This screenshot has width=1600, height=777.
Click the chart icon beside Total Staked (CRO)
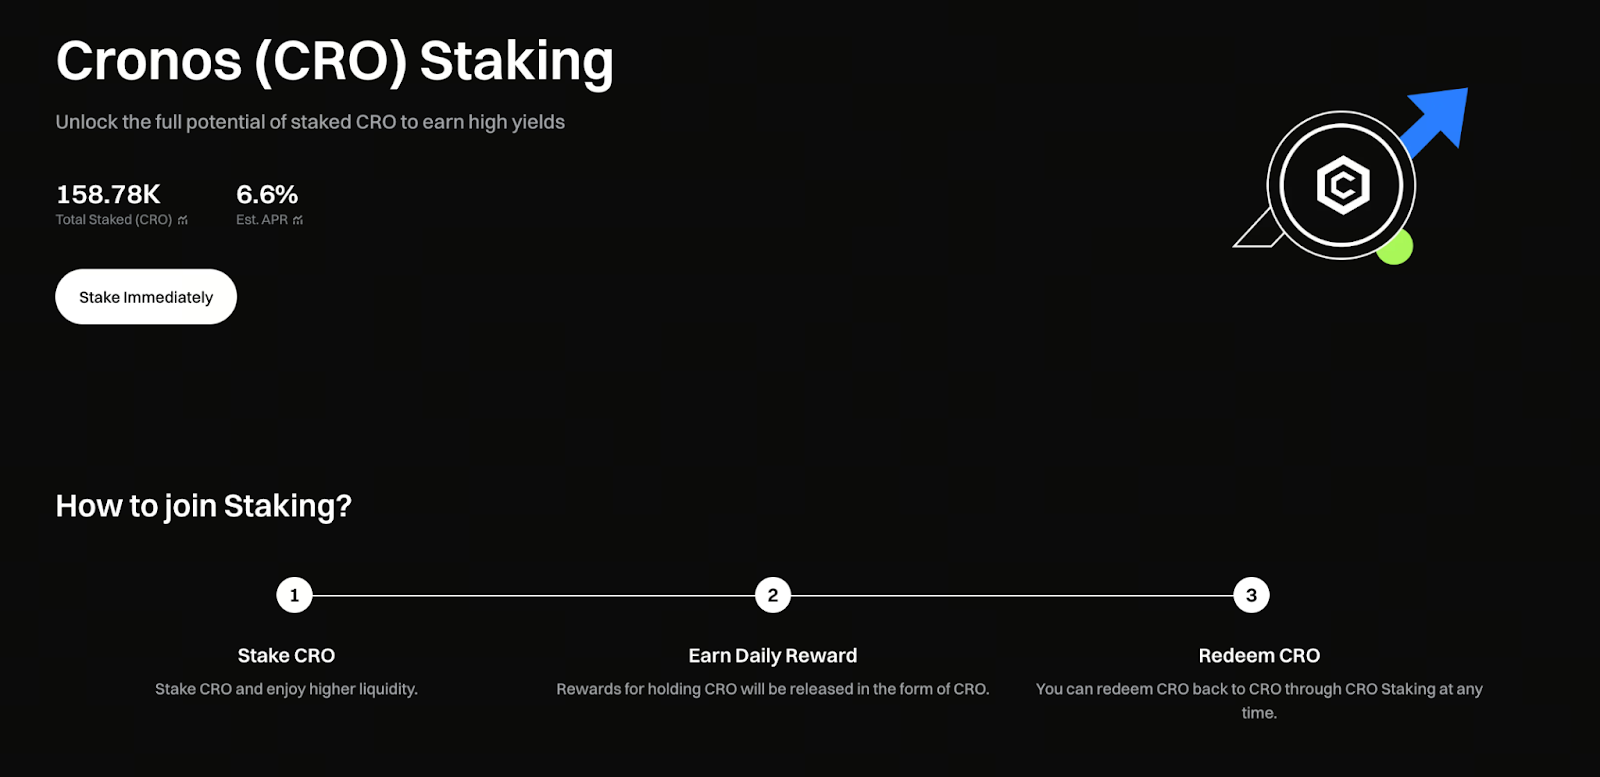point(183,220)
